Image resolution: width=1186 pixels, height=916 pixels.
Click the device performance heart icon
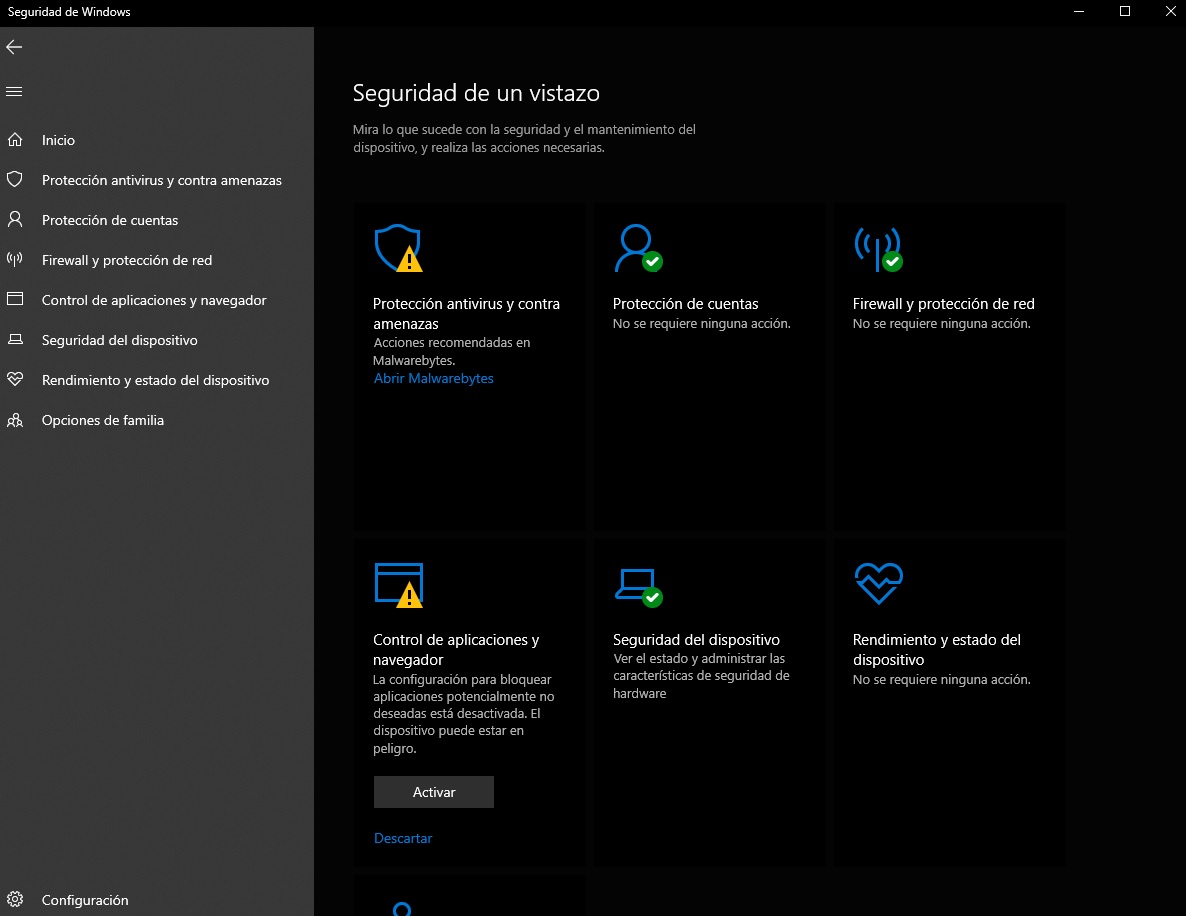coord(878,583)
